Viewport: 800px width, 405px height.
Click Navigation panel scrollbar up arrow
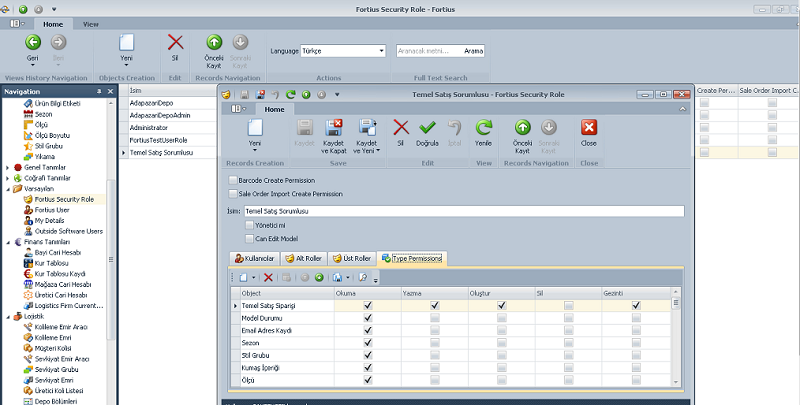point(111,103)
